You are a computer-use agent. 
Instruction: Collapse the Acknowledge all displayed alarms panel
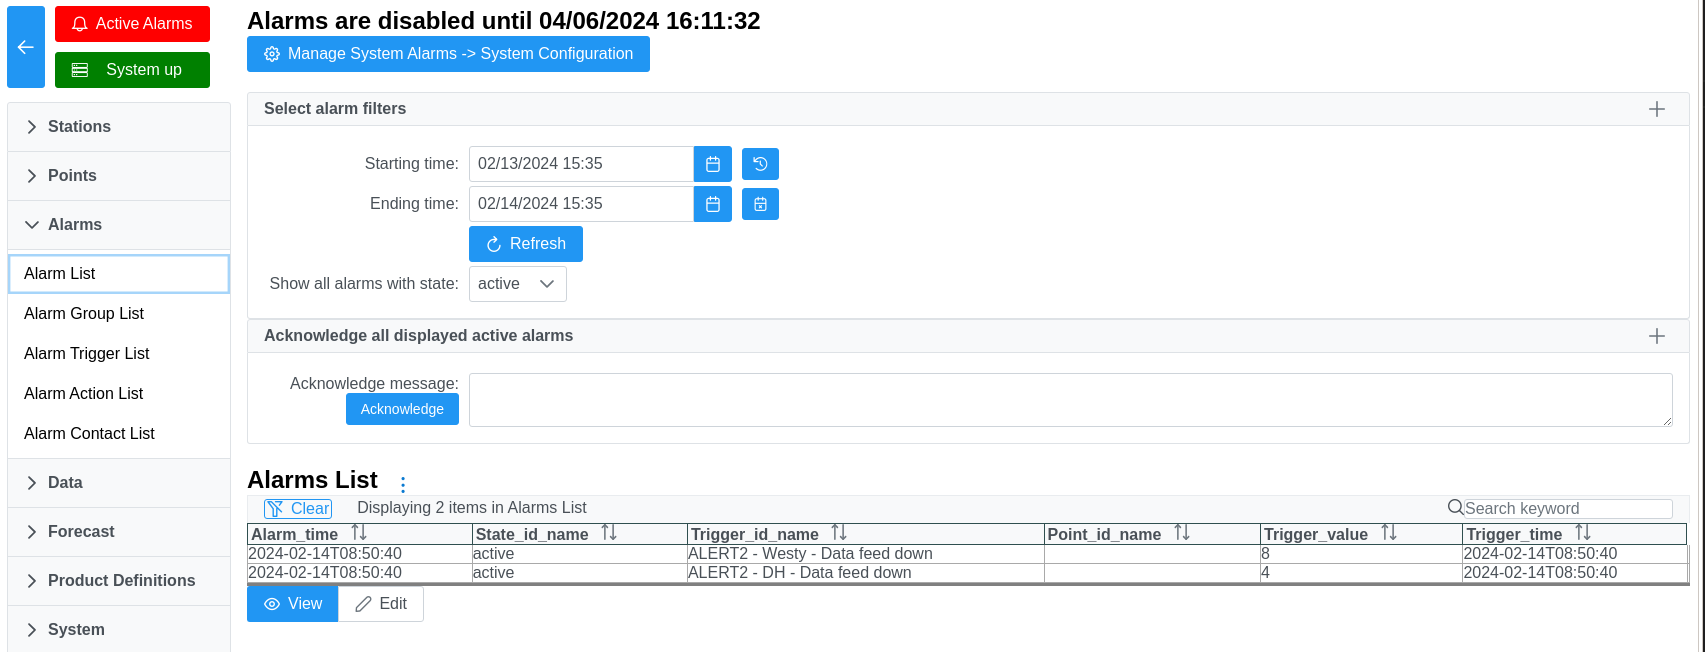click(x=1656, y=336)
